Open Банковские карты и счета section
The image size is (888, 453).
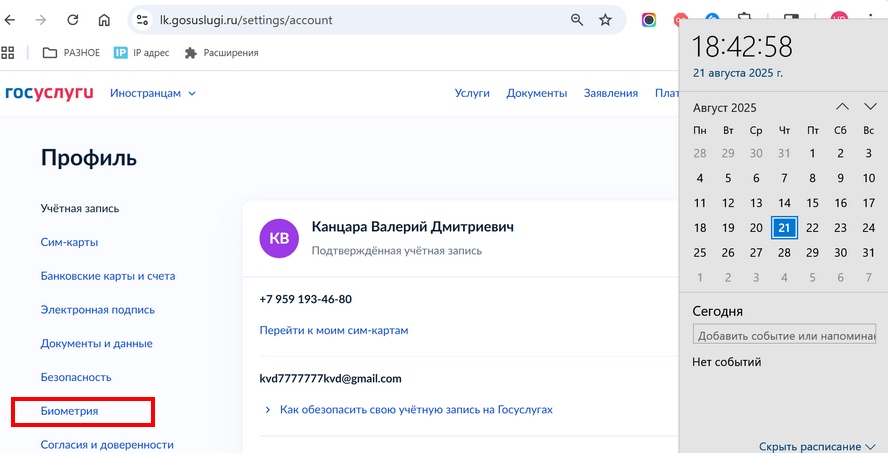[108, 276]
